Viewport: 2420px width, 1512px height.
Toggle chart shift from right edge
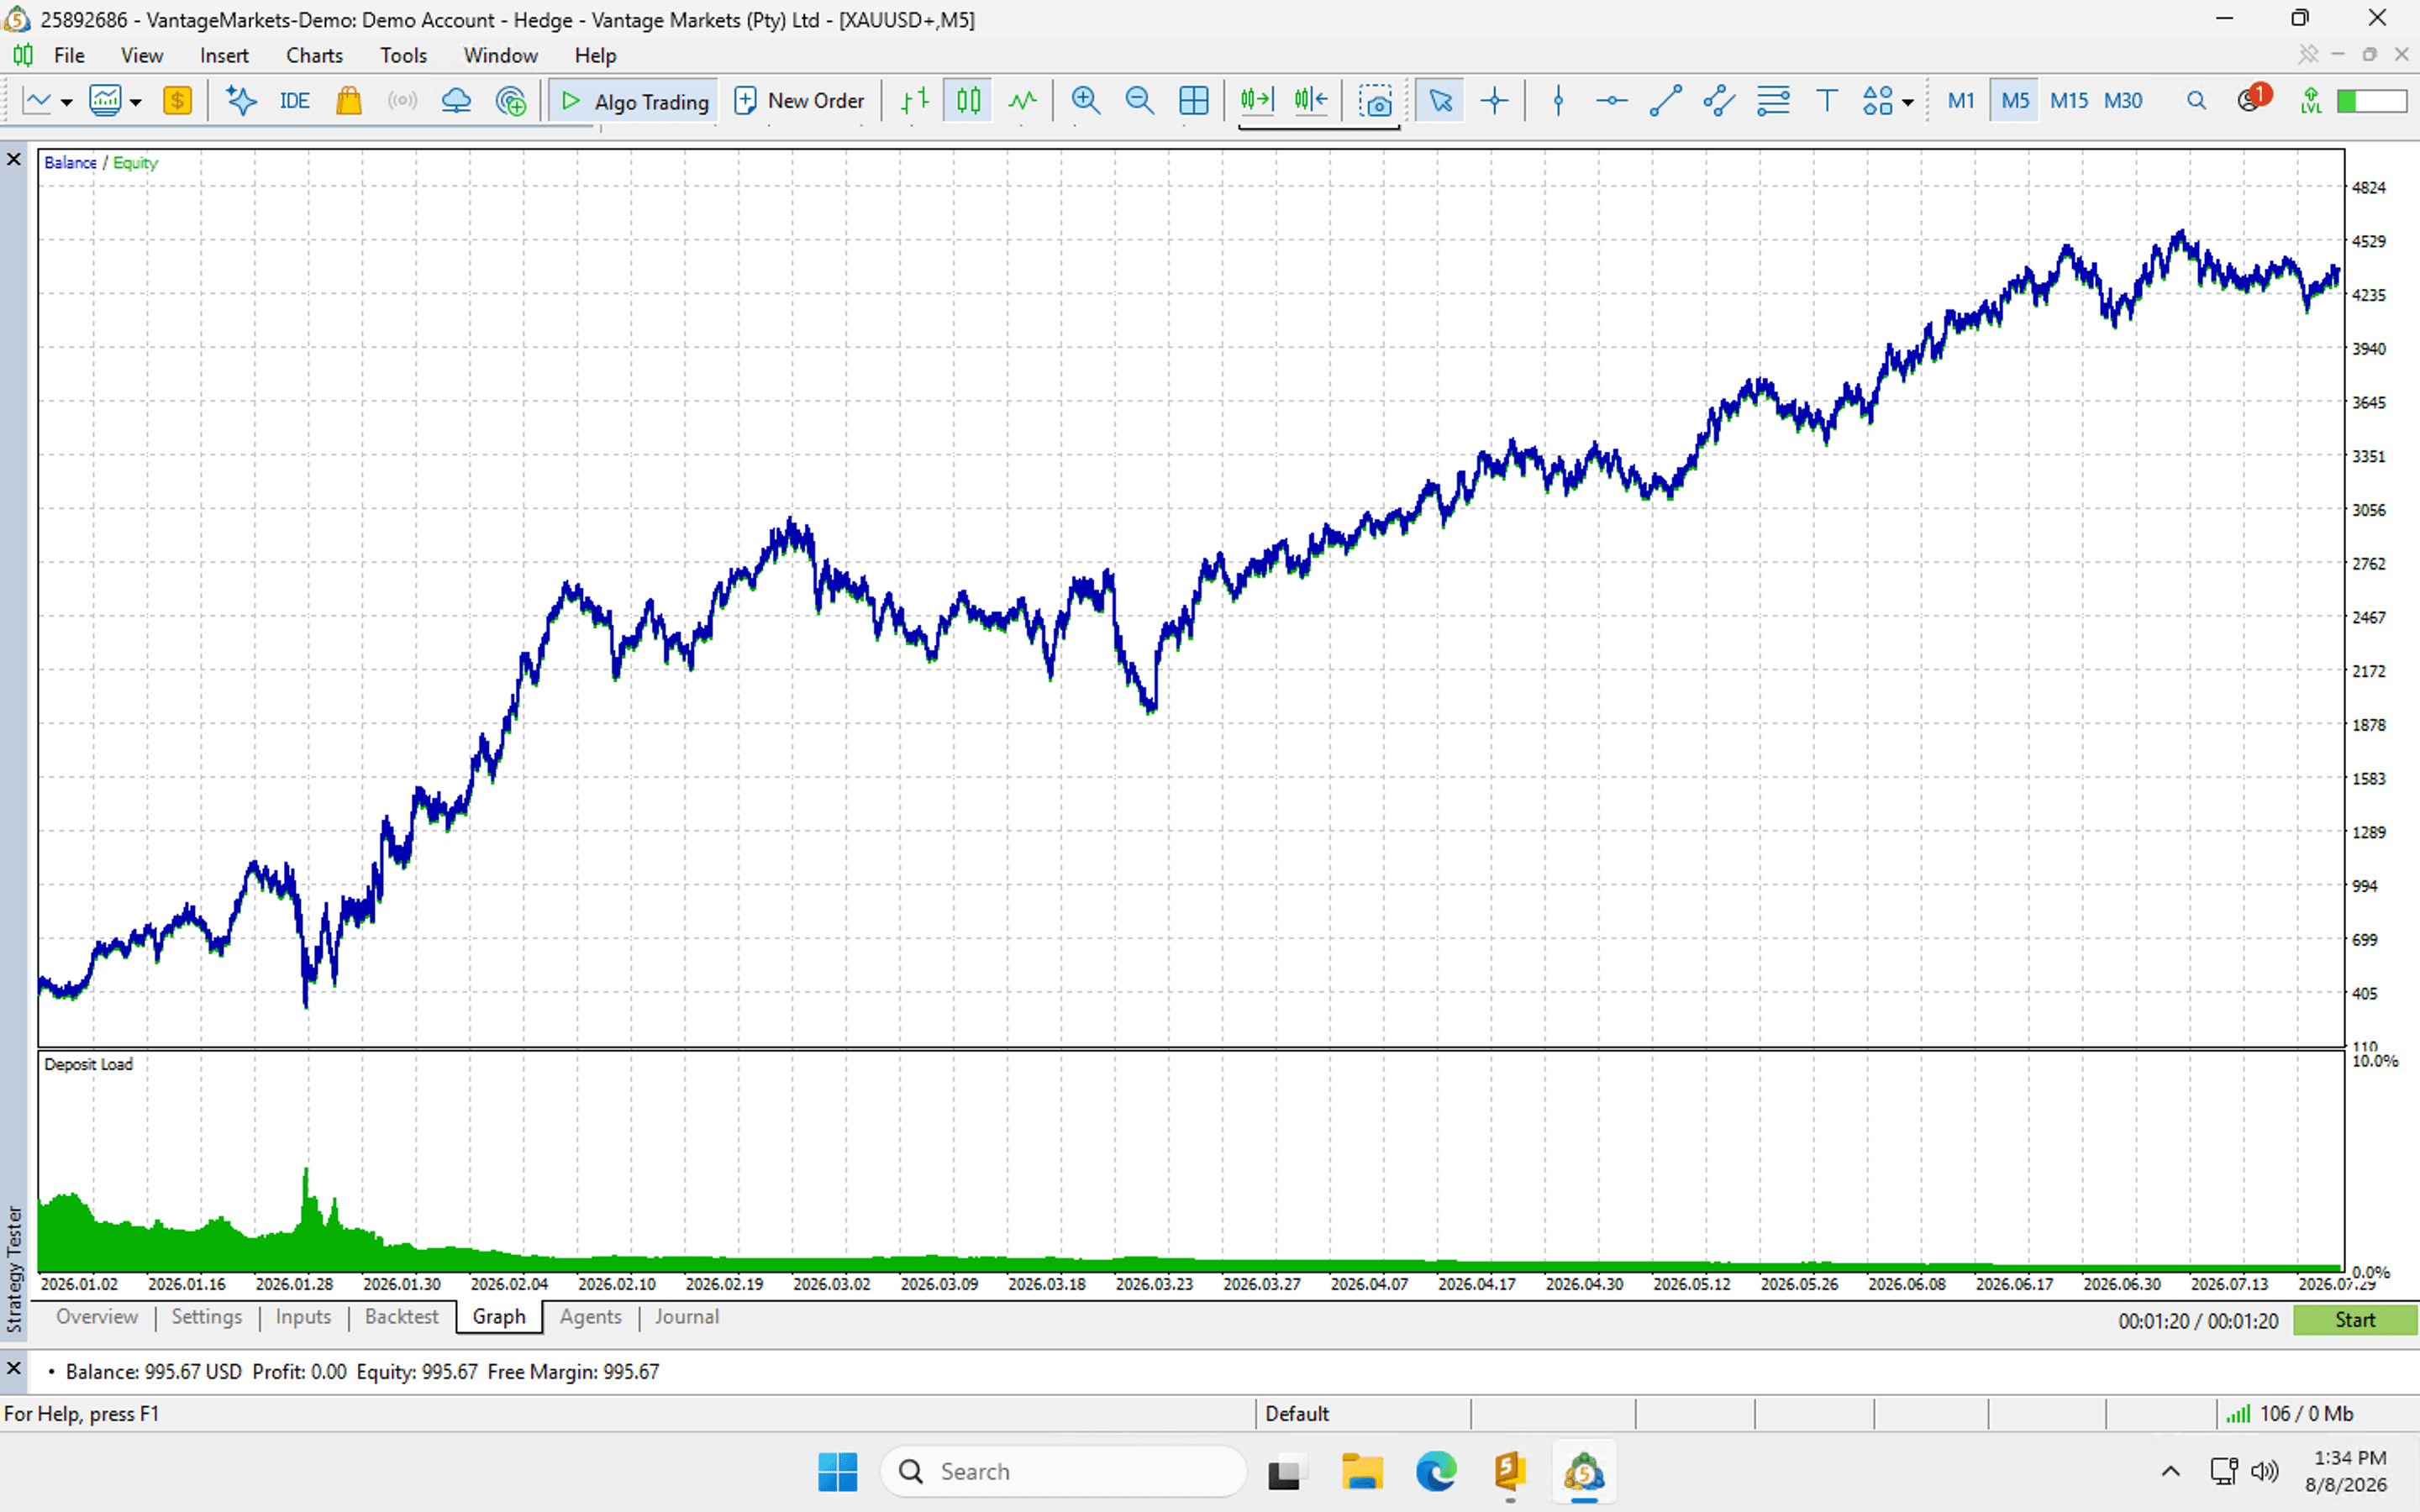(1310, 101)
